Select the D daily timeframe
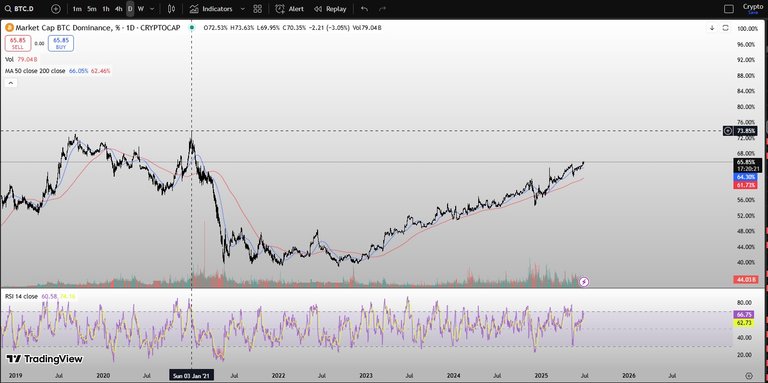Image resolution: width=768 pixels, height=383 pixels. pos(130,9)
